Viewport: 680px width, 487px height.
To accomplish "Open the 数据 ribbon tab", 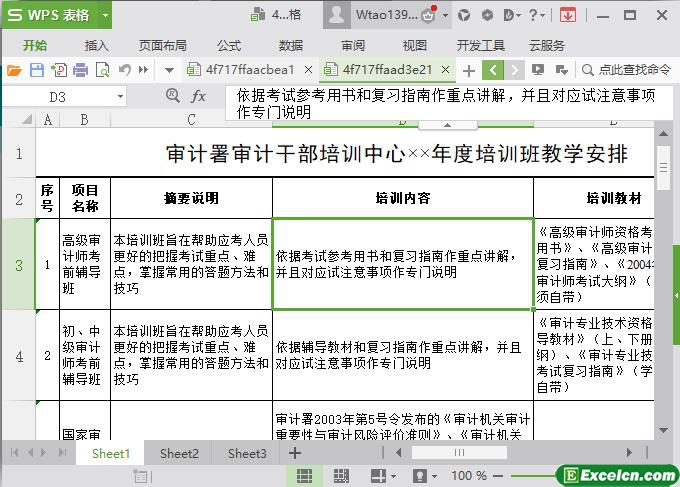I will pyautogui.click(x=291, y=46).
